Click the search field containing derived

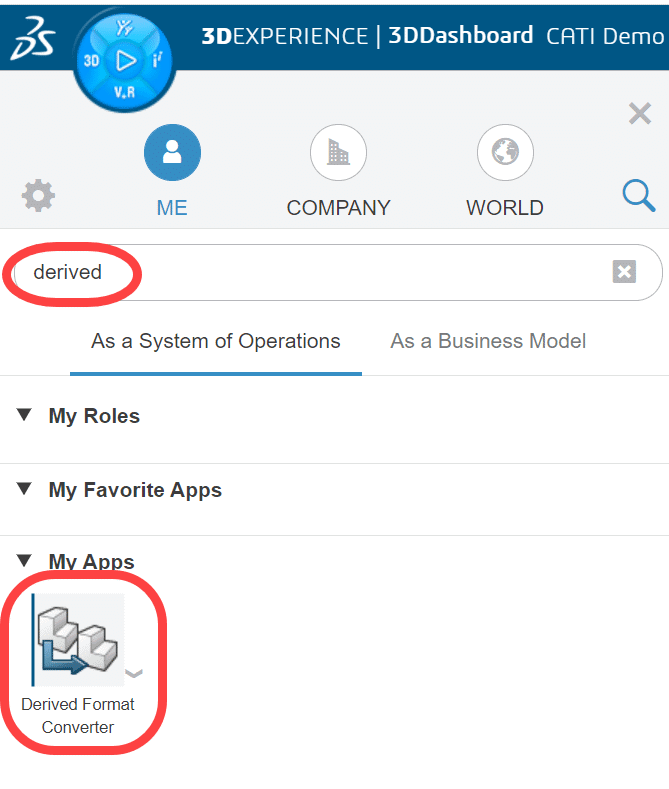(338, 272)
